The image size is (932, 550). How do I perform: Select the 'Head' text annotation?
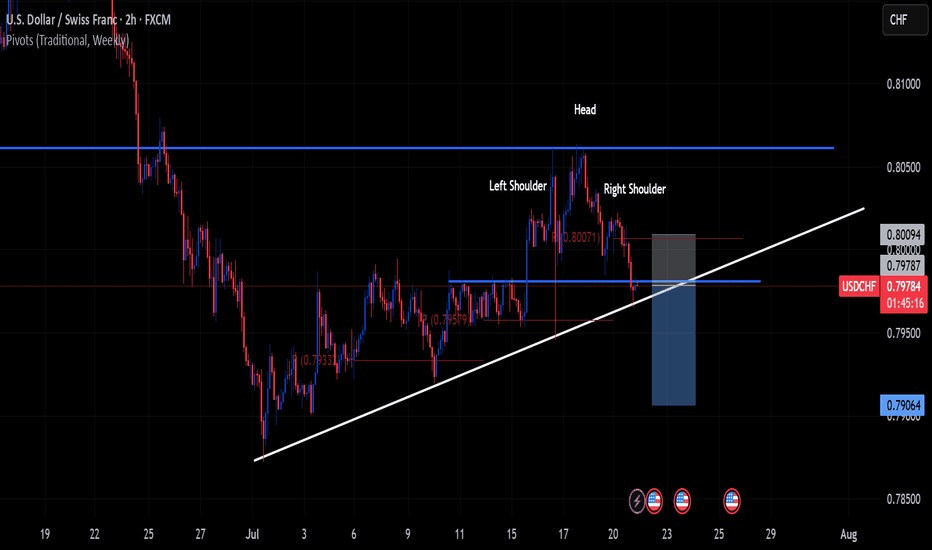point(585,109)
